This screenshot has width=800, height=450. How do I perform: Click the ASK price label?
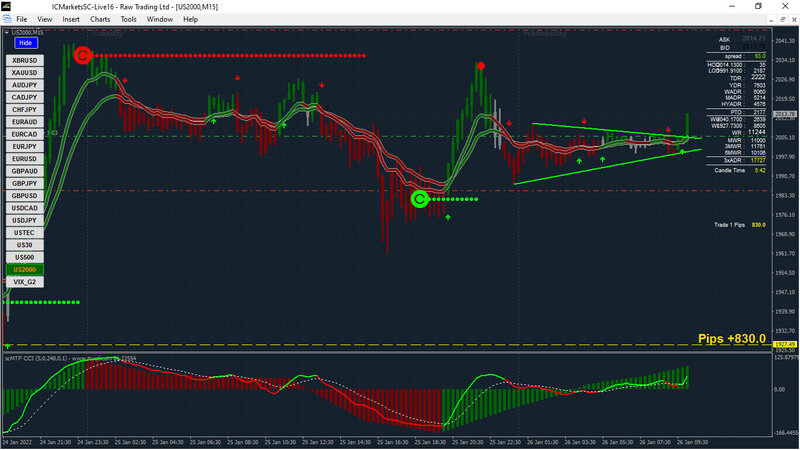click(724, 39)
